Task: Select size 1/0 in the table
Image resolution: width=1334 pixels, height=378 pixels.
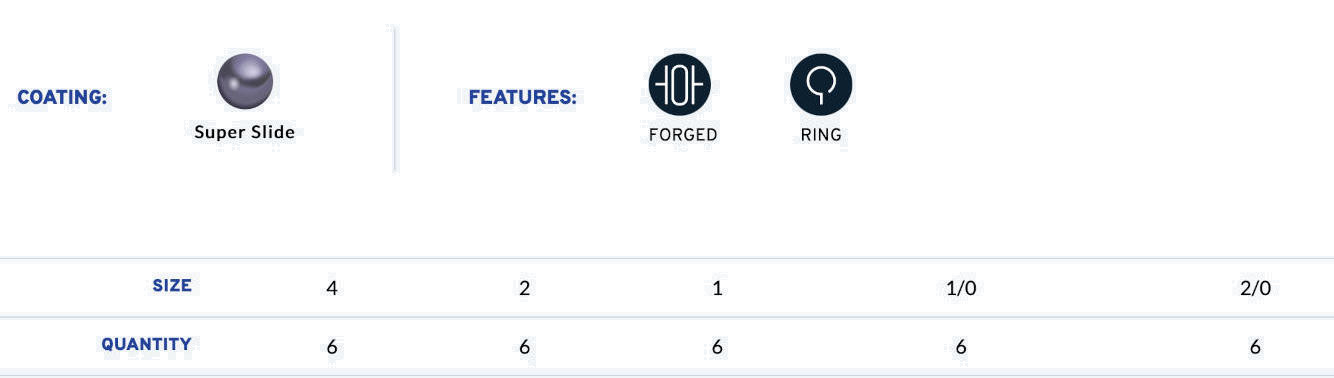Action: coord(961,288)
